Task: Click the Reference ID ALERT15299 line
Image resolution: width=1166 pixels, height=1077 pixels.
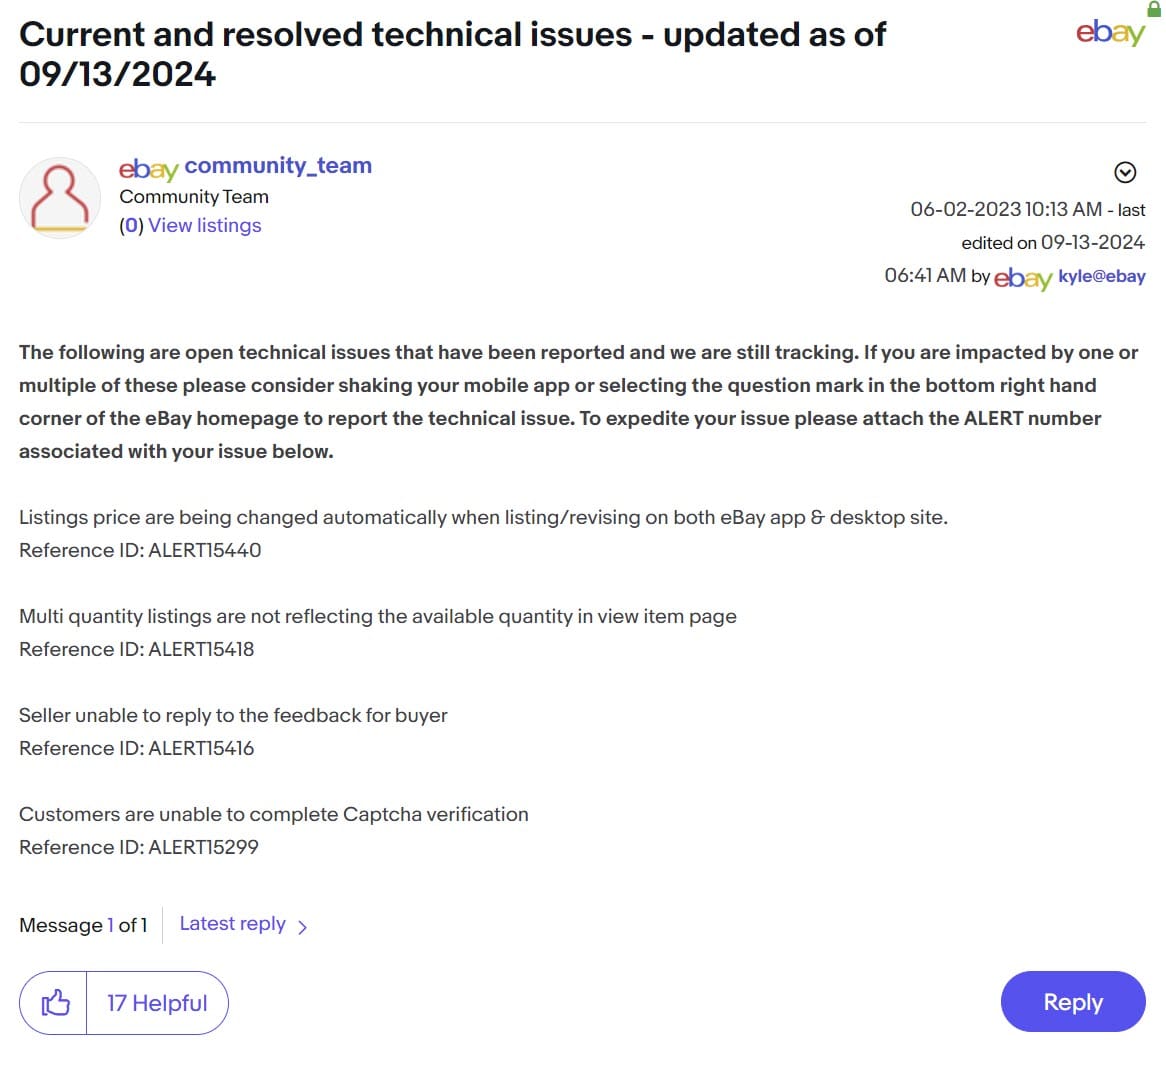Action: coord(139,847)
